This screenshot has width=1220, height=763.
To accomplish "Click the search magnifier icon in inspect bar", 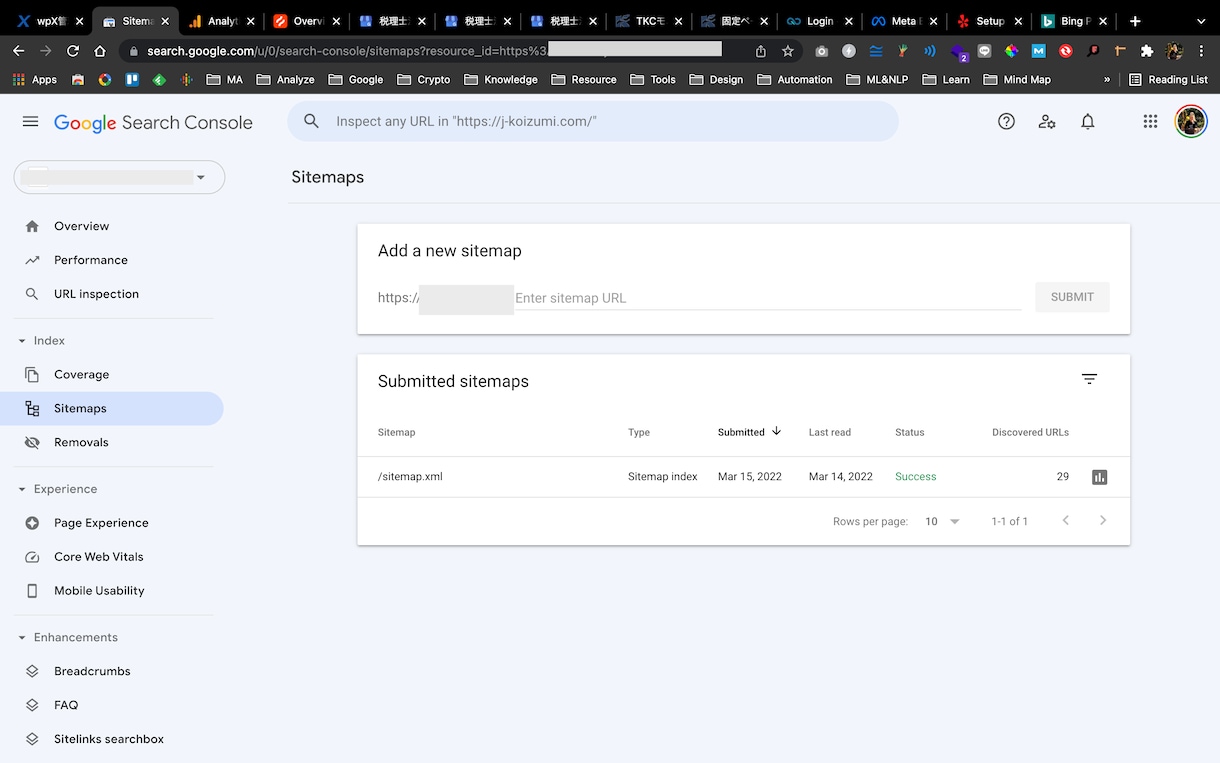I will coord(311,121).
